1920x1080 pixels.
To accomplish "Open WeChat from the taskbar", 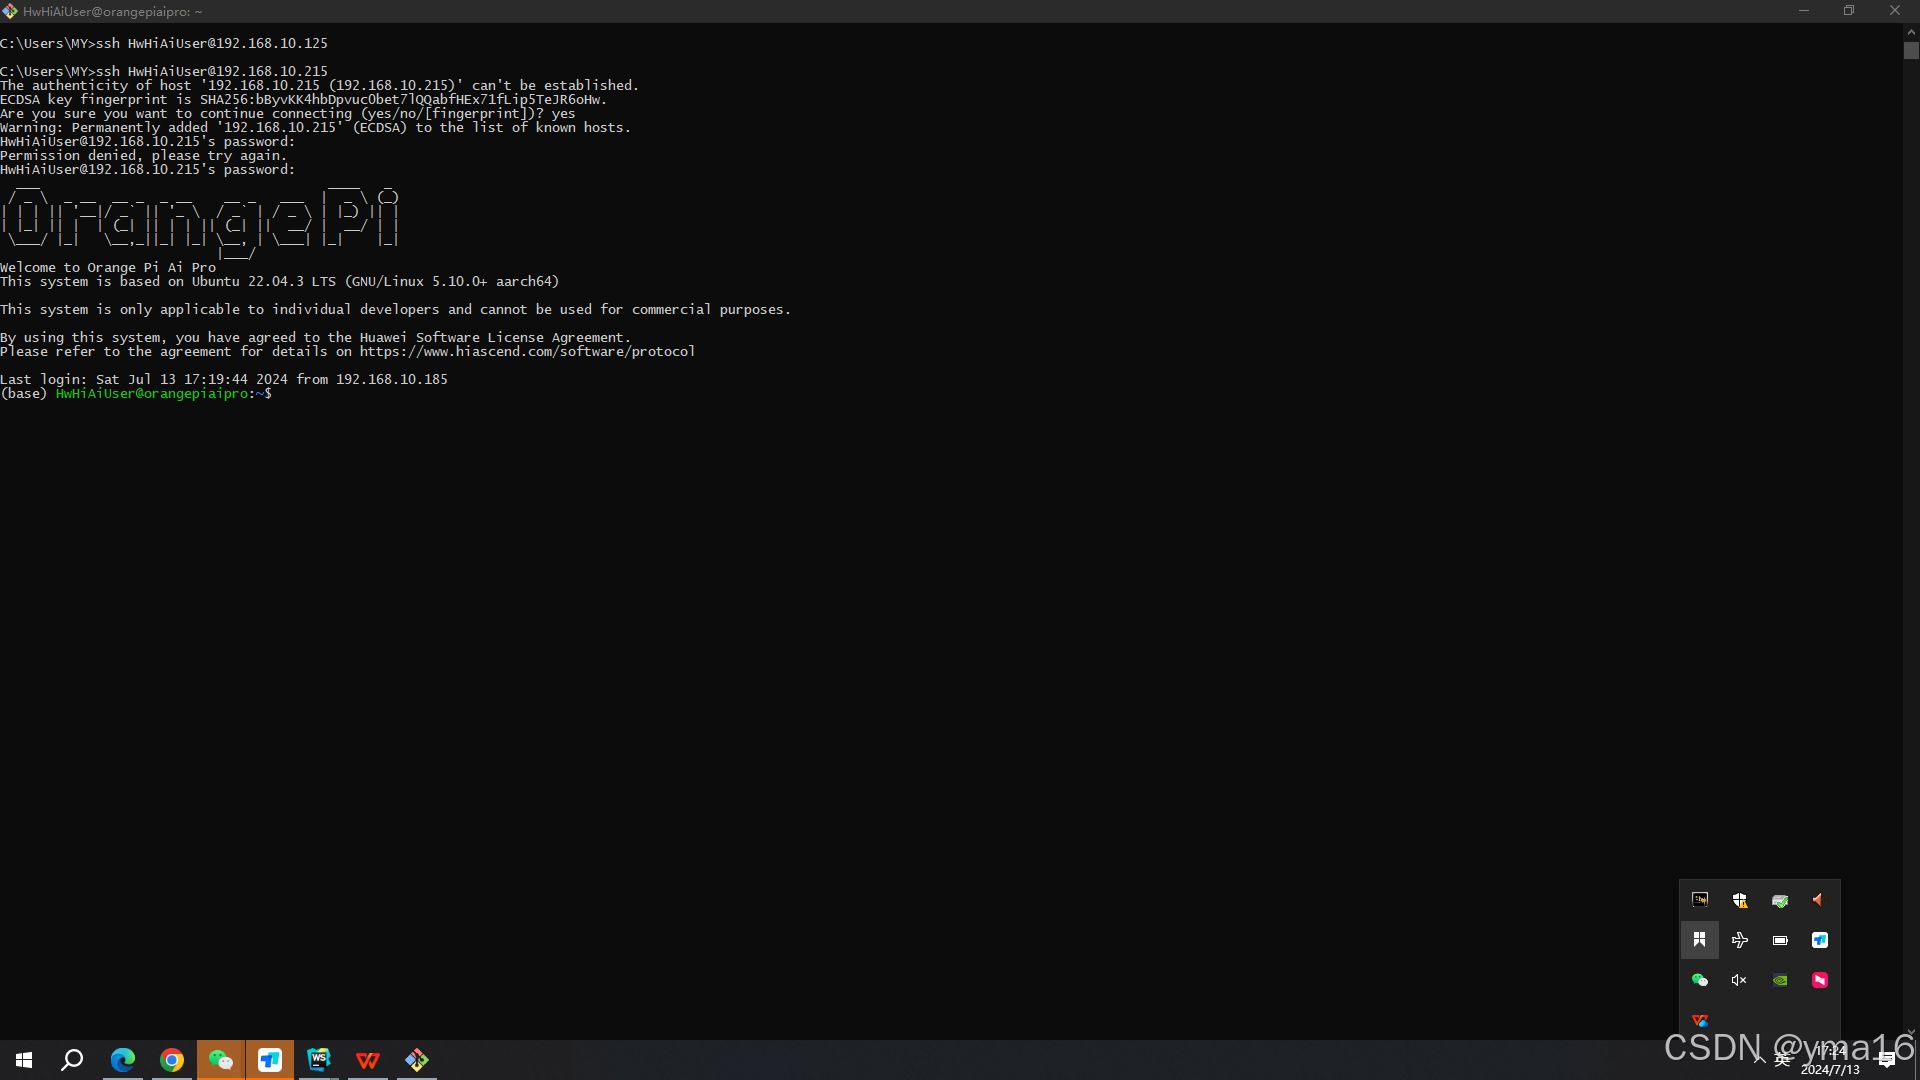I will 221,1060.
